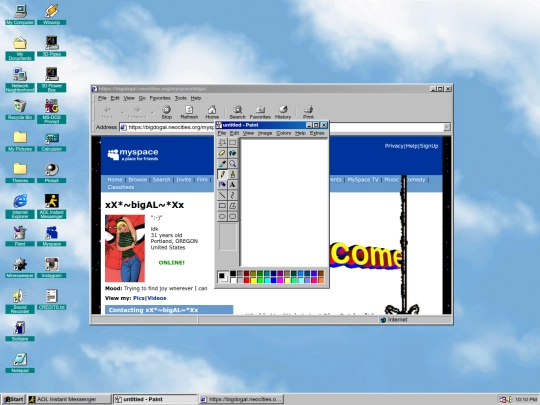Open the Tools menu in browser menu bar
Image resolution: width=540 pixels, height=405 pixels.
180,98
